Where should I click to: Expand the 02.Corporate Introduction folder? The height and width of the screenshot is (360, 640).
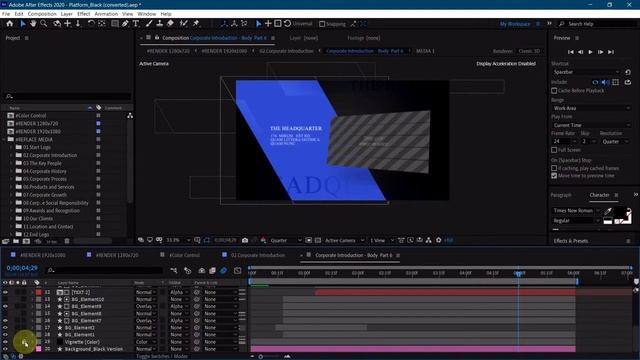coord(11,156)
